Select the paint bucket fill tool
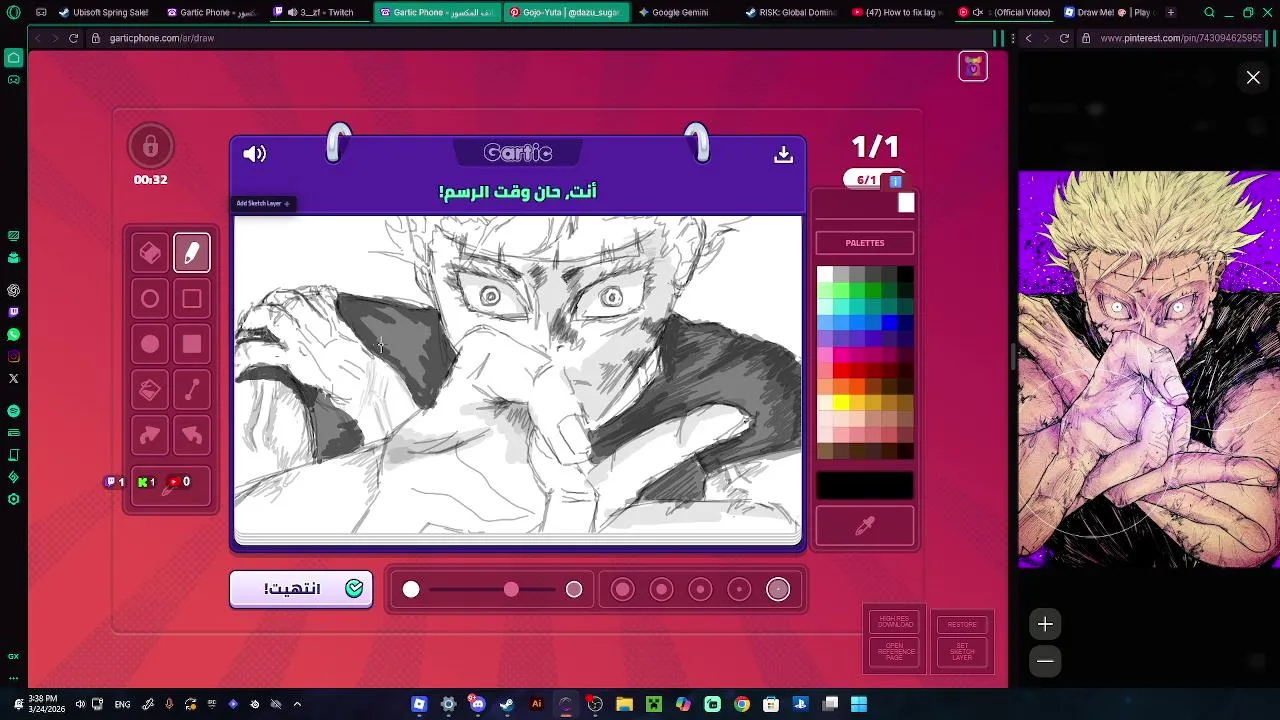This screenshot has width=1280, height=720. tap(150, 390)
